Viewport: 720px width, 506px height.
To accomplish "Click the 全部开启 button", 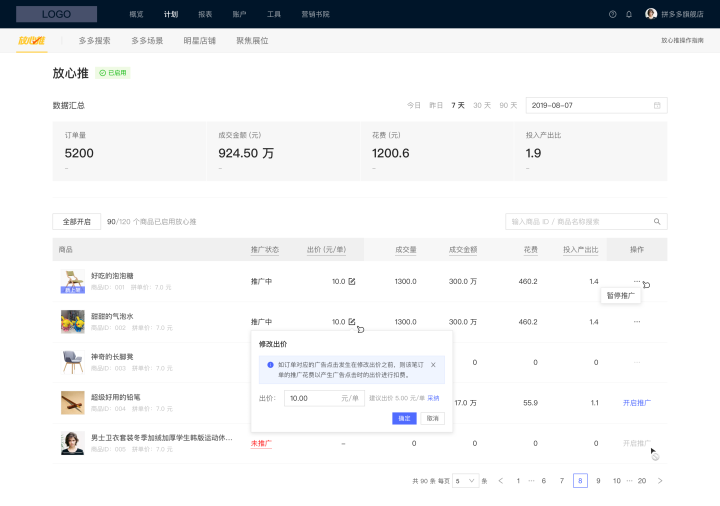I will [76, 221].
